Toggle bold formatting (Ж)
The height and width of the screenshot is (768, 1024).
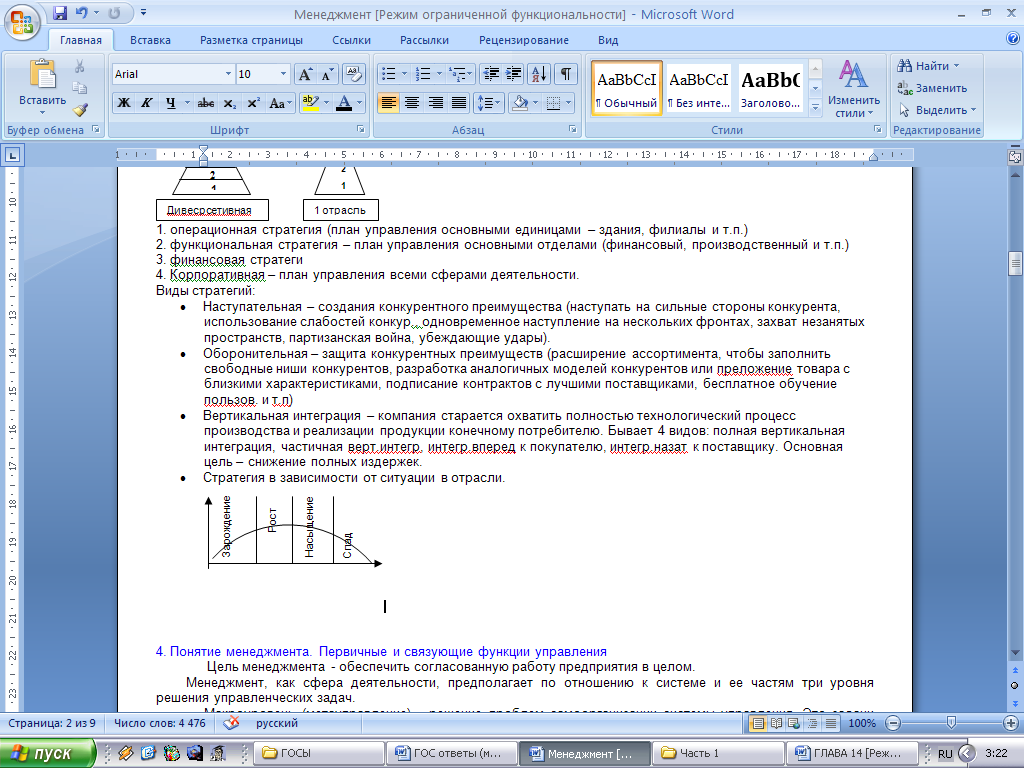click(123, 103)
